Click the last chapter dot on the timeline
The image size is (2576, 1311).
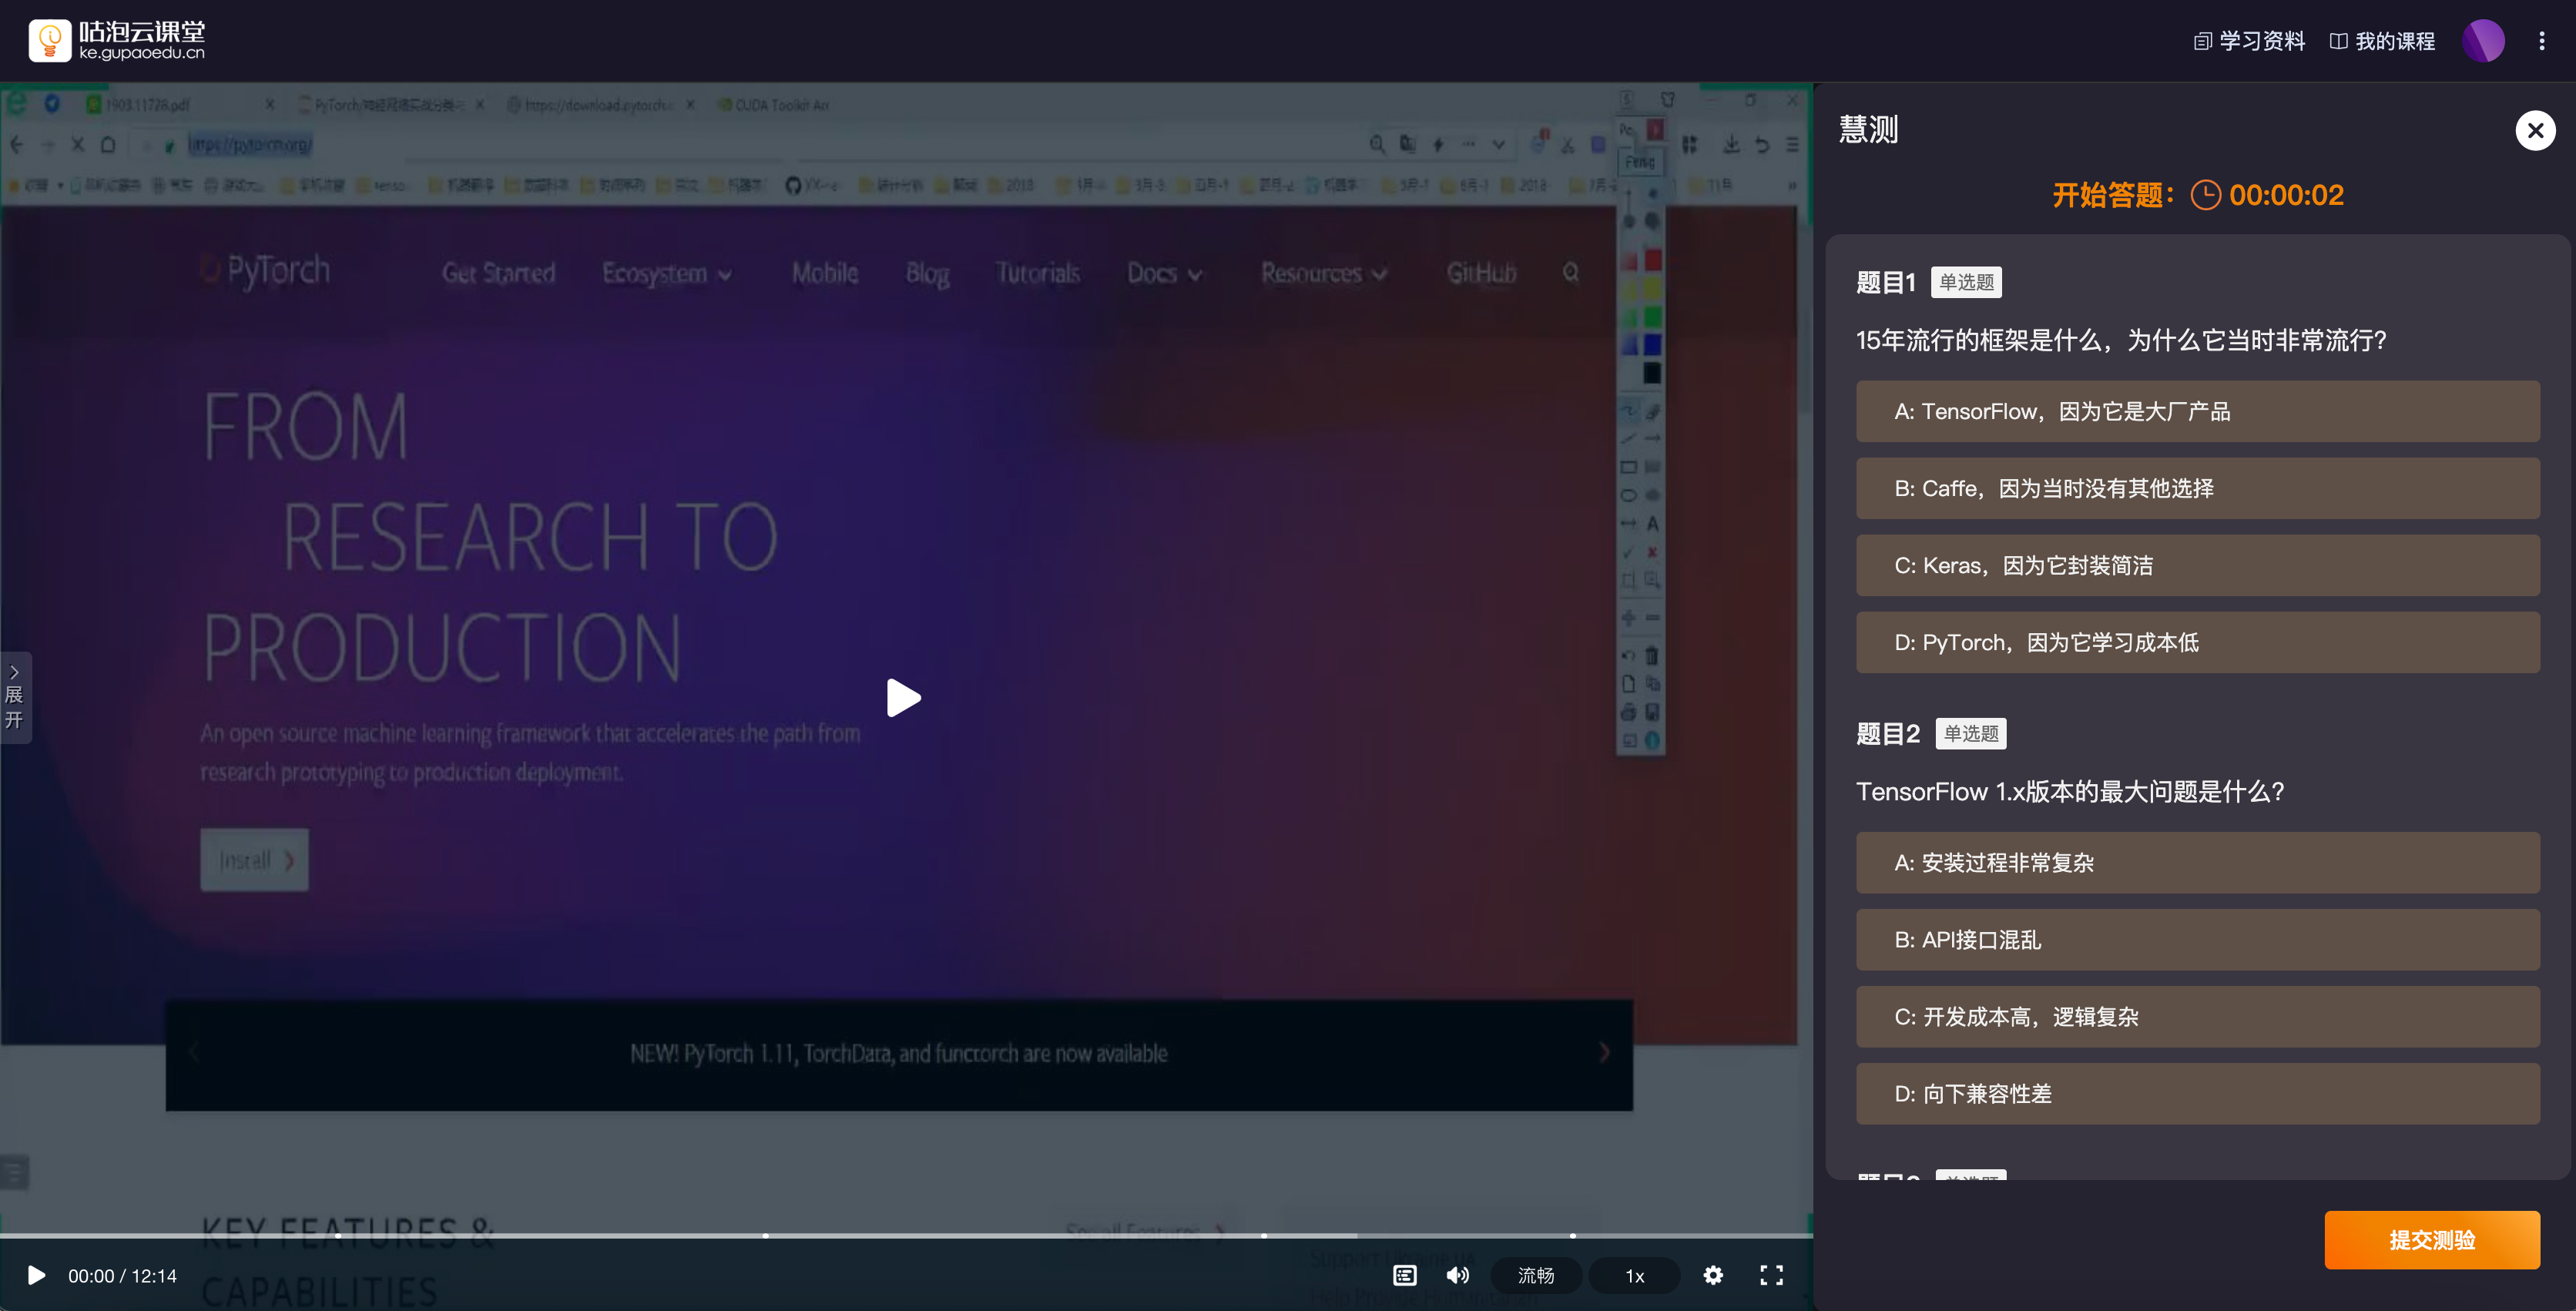[x=1572, y=1236]
